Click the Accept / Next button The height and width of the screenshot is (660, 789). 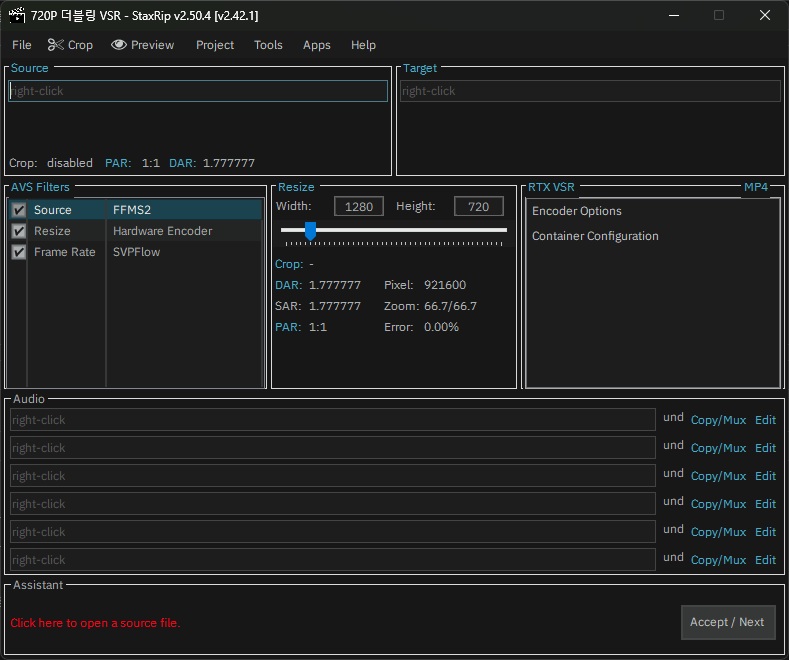point(728,622)
